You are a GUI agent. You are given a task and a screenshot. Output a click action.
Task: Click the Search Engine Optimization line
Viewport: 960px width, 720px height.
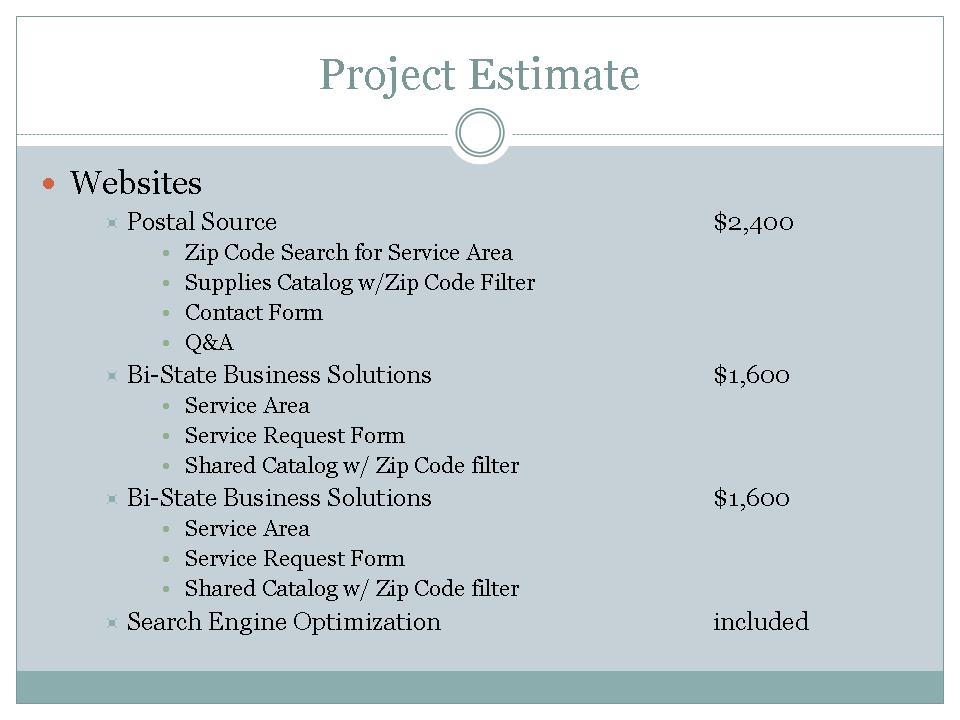[x=283, y=622]
